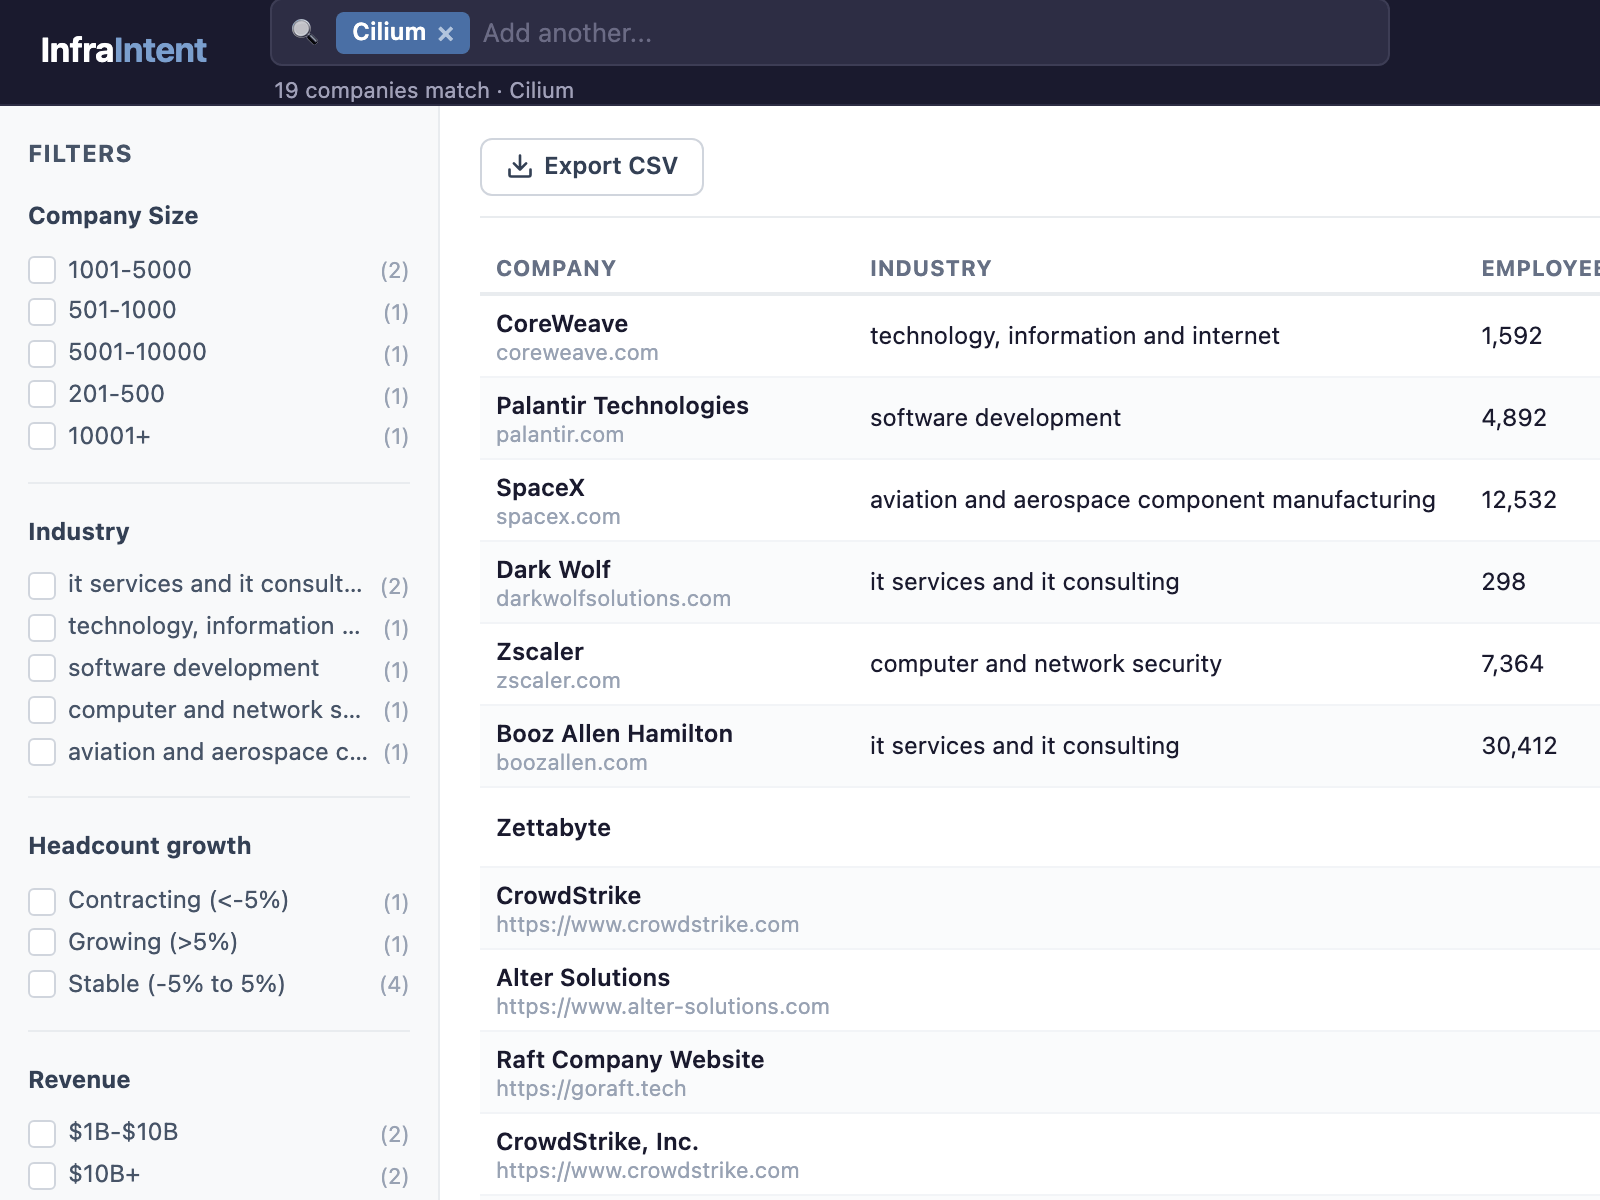Check the it services and it consulting filter
1600x1200 pixels.
[x=41, y=585]
